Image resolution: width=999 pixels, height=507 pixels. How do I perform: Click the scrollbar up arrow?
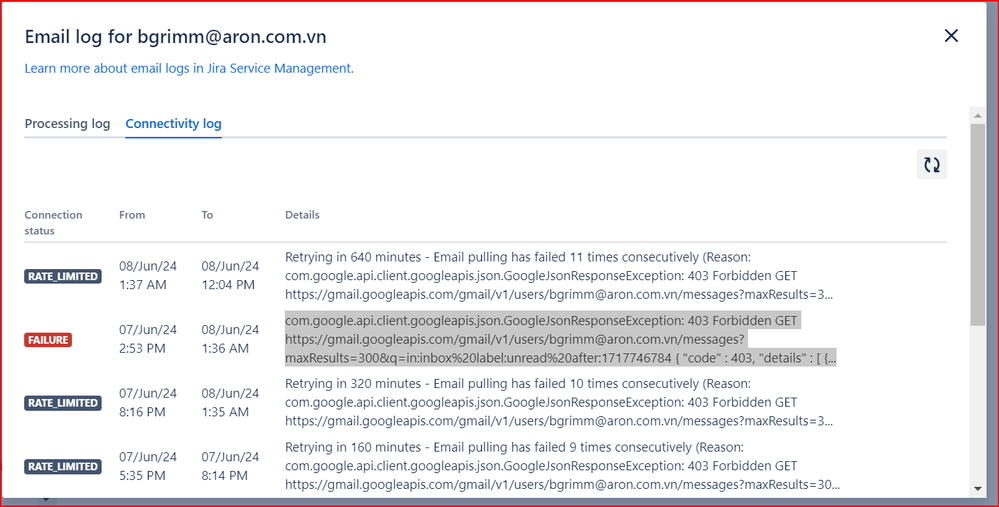977,116
